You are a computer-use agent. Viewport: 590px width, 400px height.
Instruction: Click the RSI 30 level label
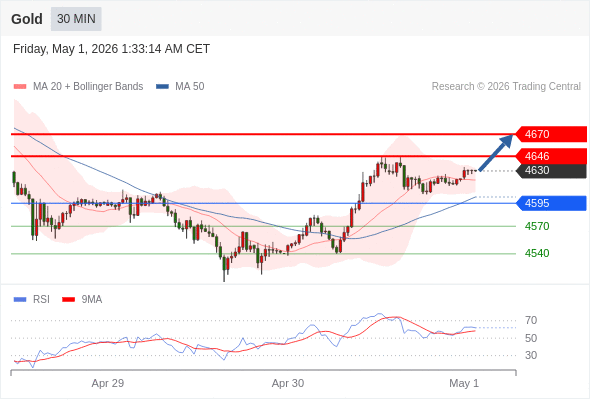point(531,355)
